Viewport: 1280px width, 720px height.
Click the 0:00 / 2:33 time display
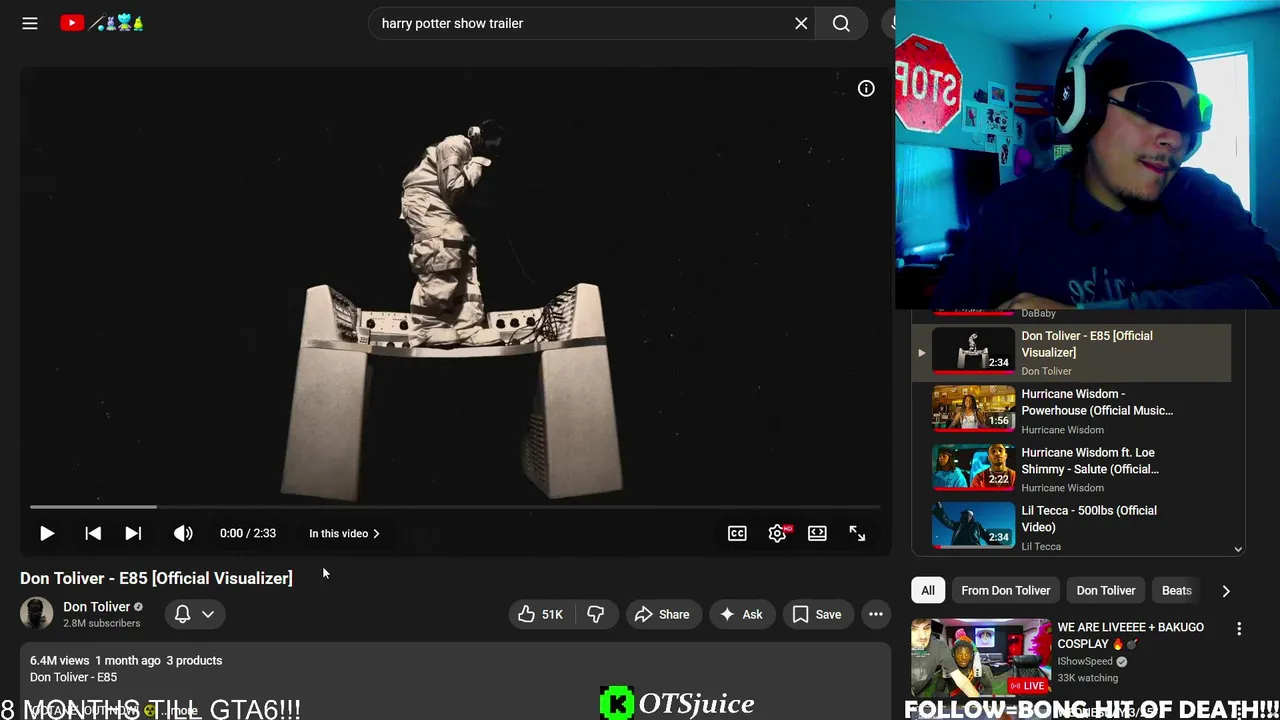pos(248,533)
